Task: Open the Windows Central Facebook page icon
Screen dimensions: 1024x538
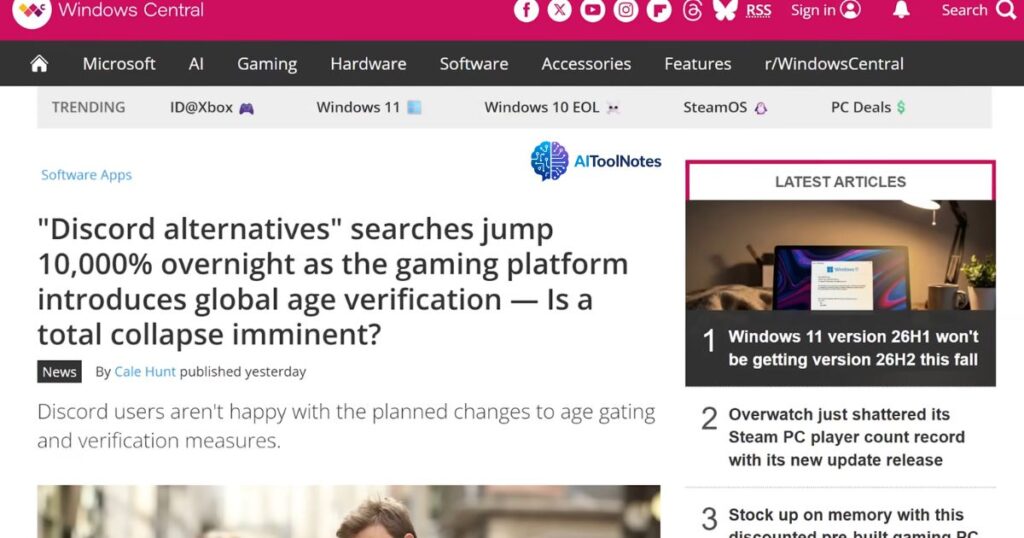Action: point(526,10)
